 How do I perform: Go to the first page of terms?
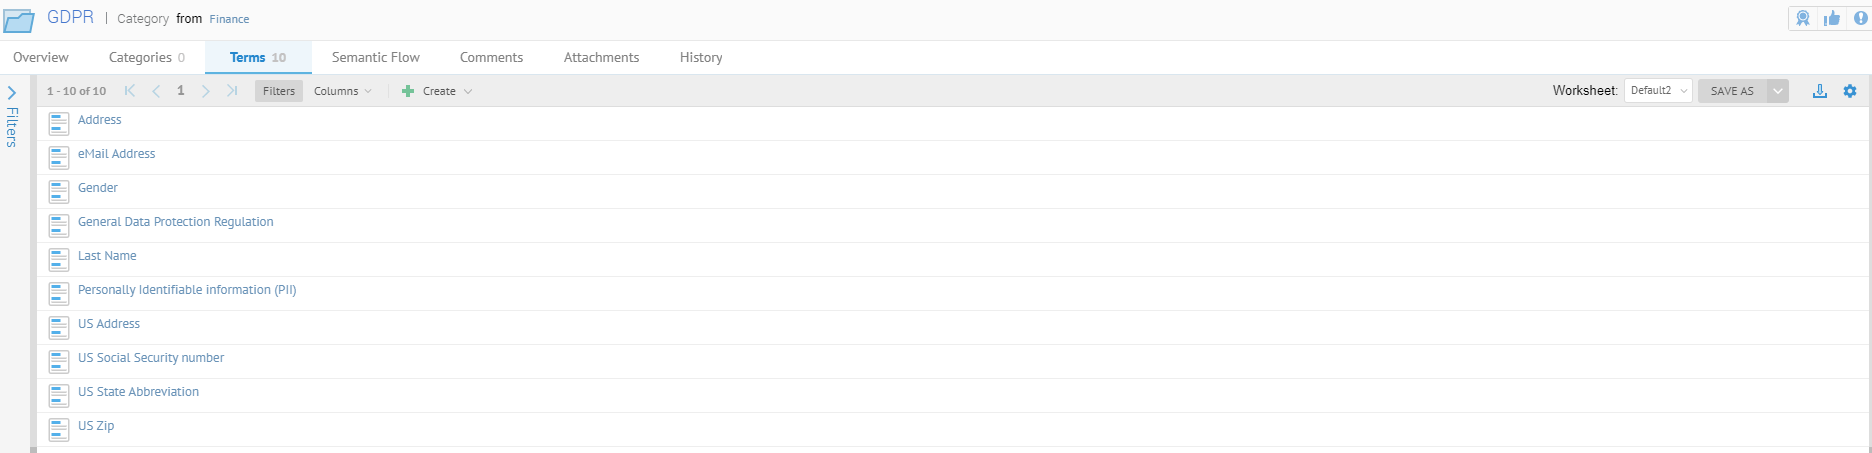tap(130, 91)
